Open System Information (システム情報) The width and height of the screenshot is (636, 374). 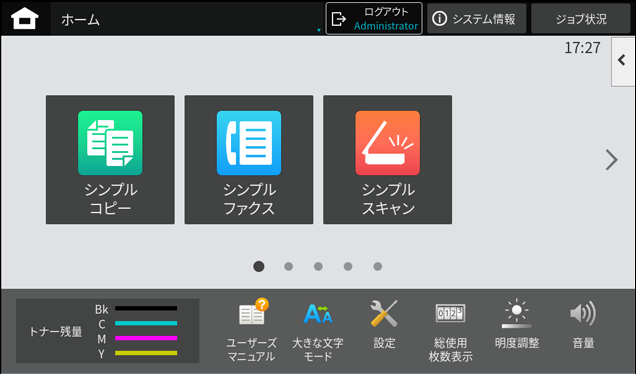[477, 19]
